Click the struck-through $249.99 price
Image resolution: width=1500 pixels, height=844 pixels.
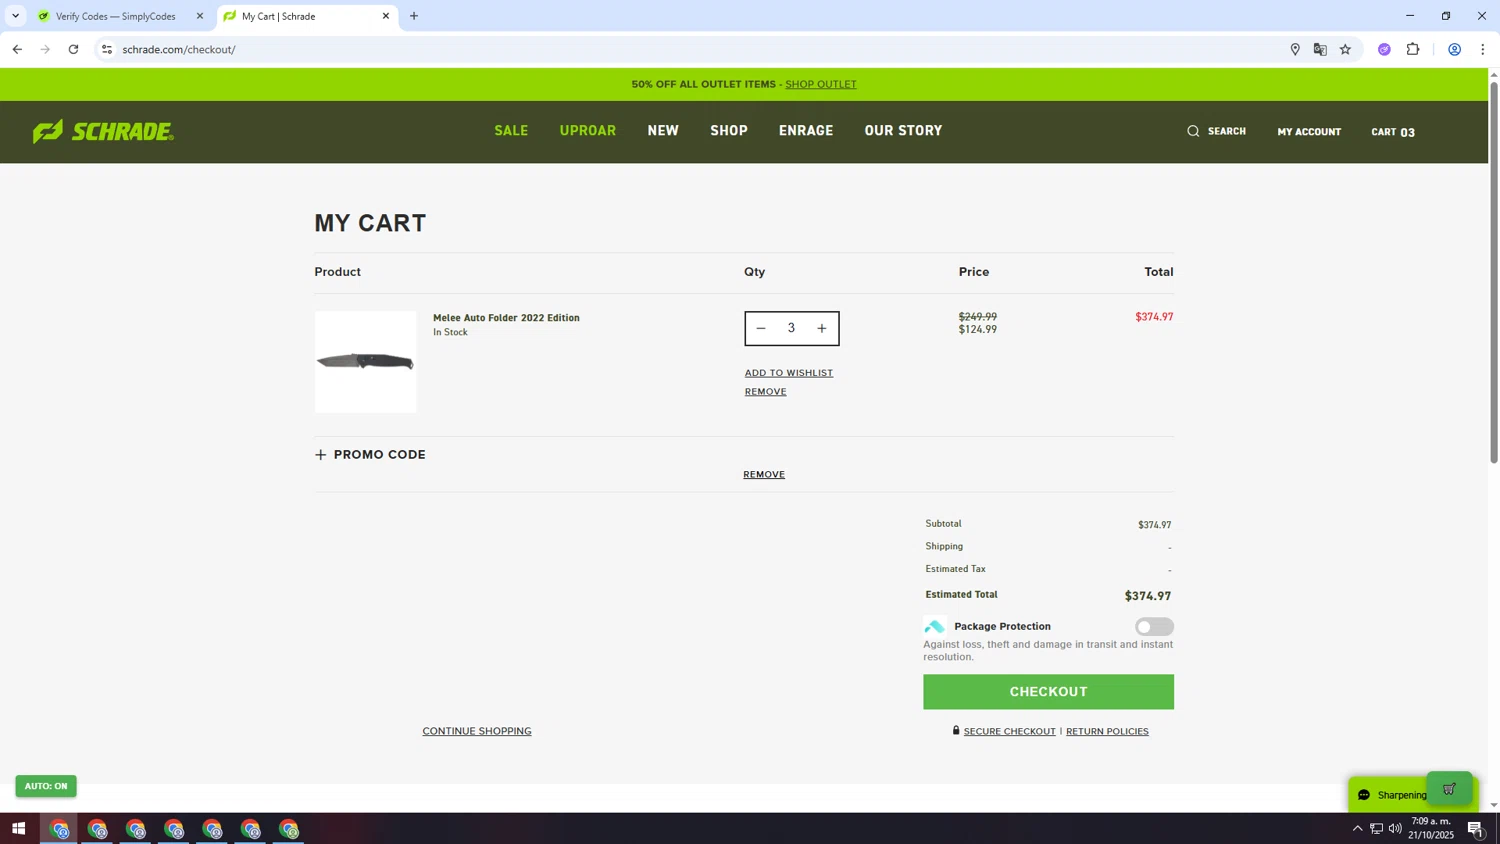[x=977, y=316]
